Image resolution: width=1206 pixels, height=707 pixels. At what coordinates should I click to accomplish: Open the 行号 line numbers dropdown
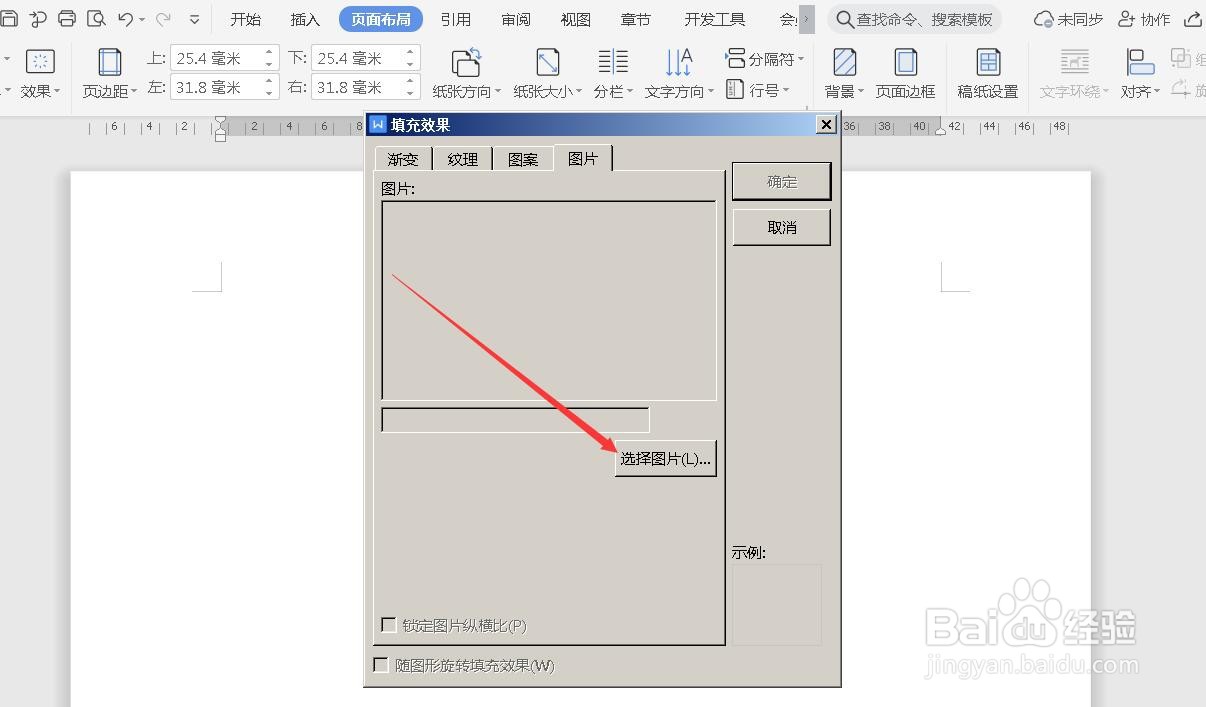[757, 90]
